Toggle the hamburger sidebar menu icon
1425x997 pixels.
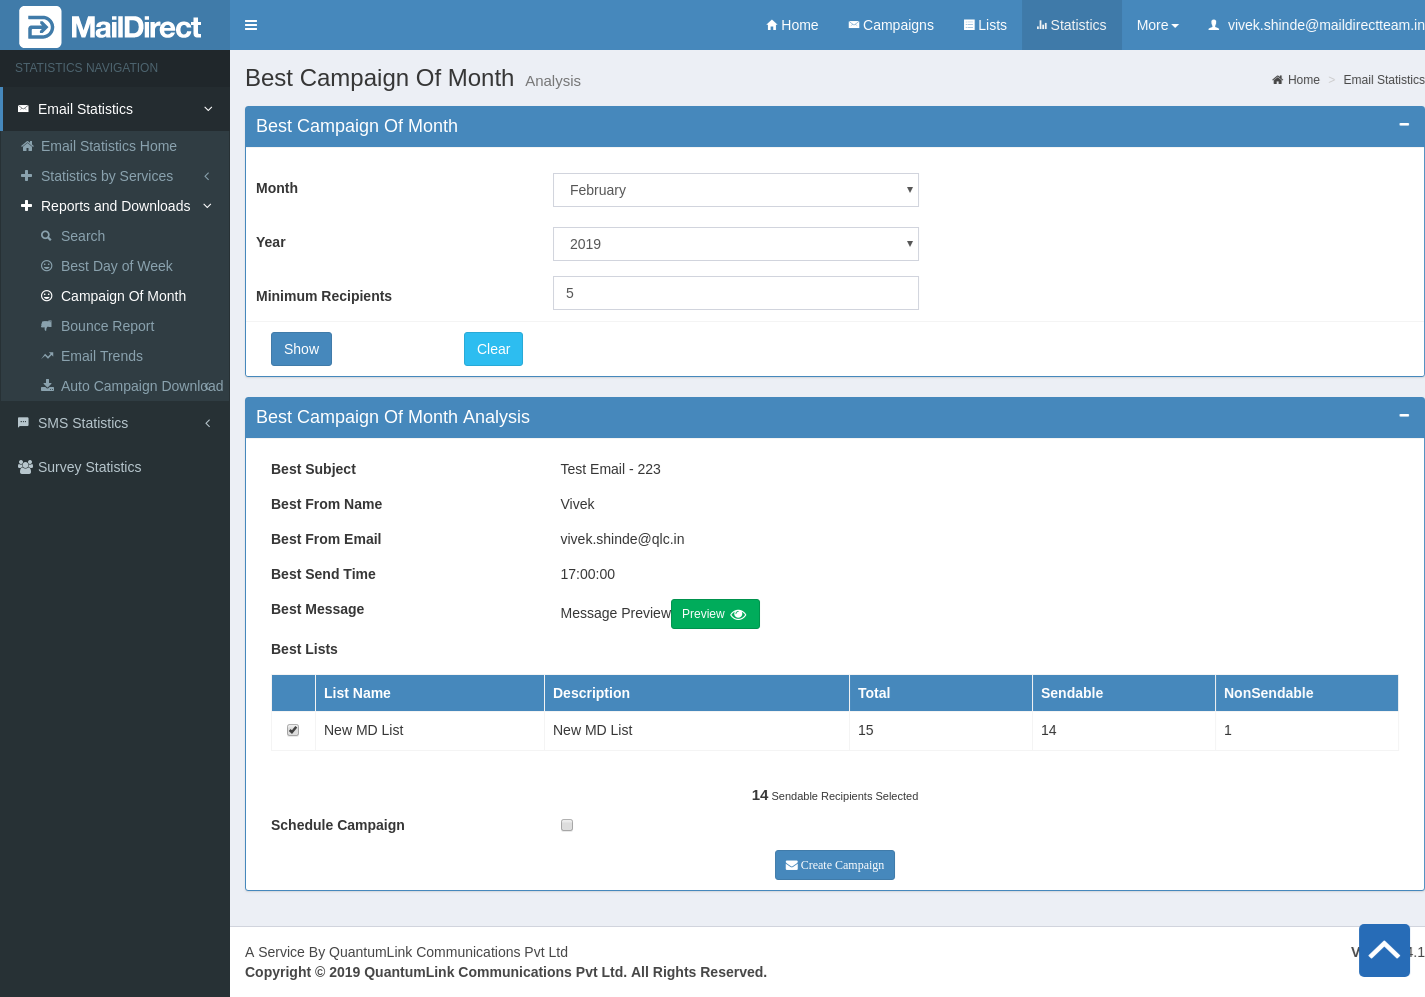[251, 25]
